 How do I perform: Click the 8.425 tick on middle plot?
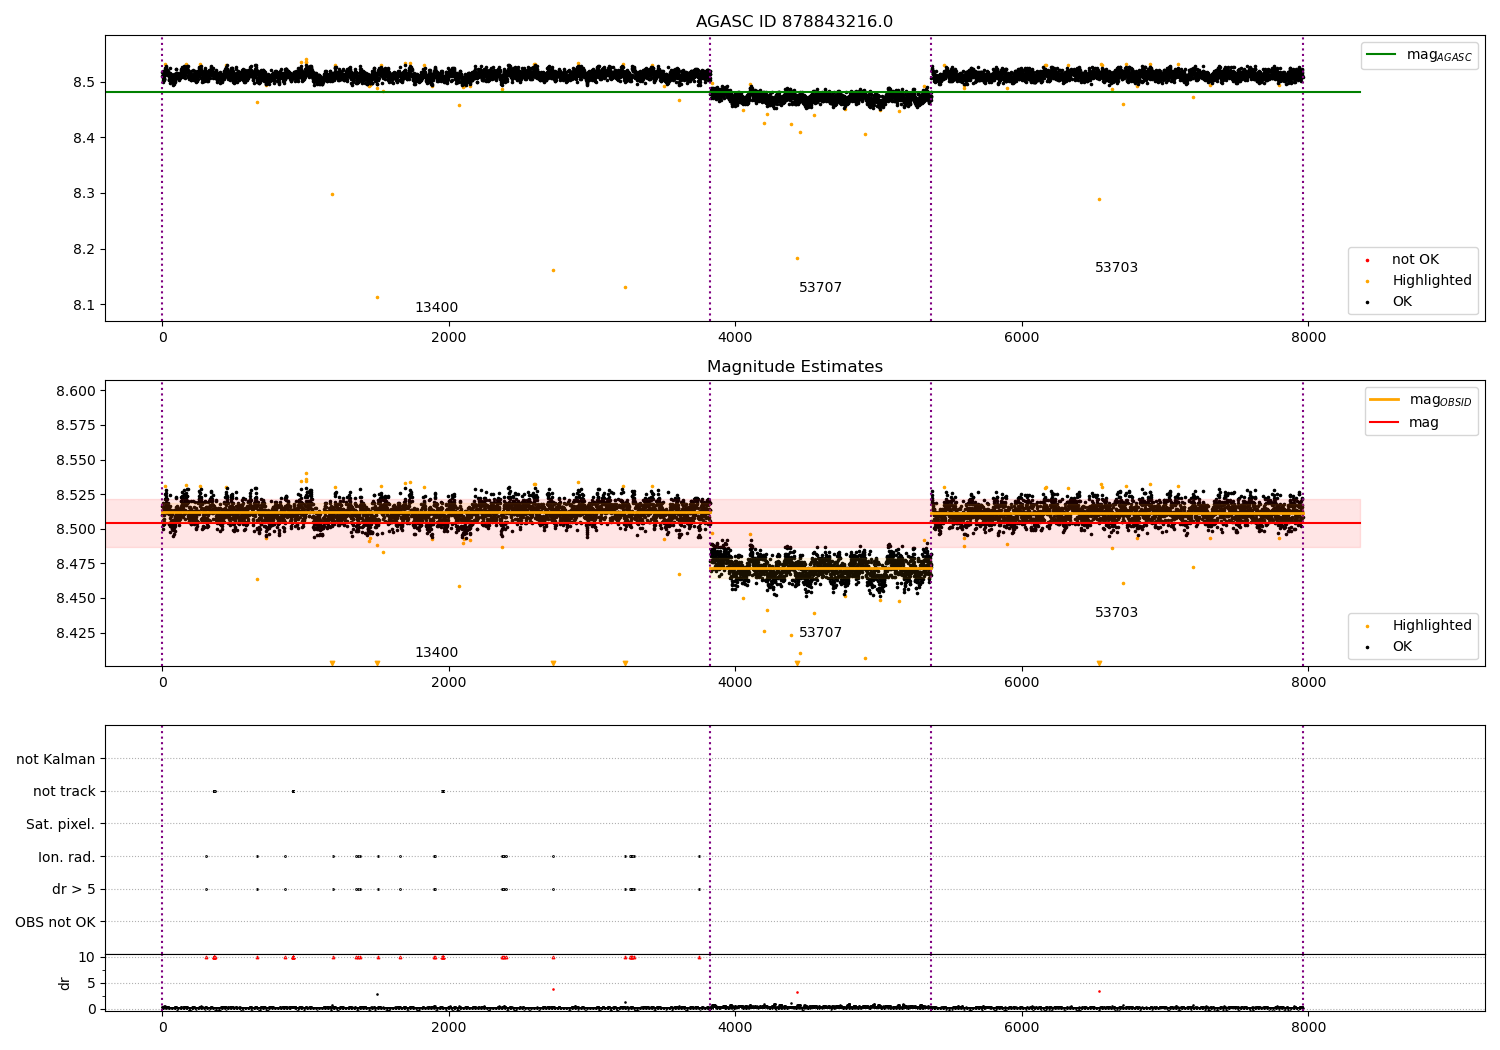76,633
